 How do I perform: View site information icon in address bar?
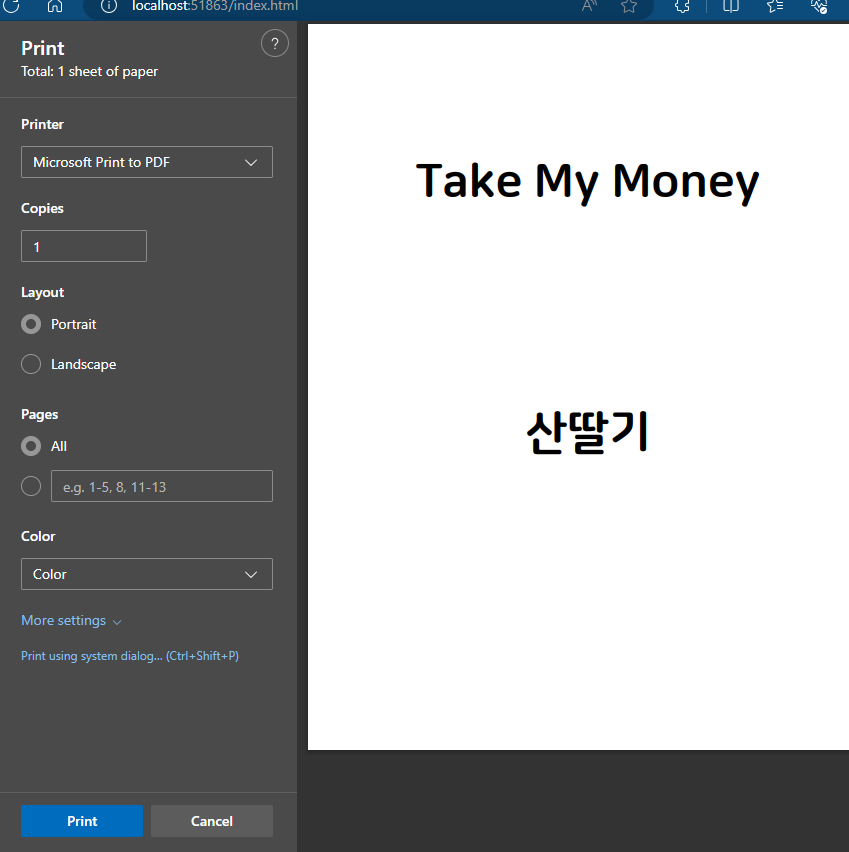111,6
